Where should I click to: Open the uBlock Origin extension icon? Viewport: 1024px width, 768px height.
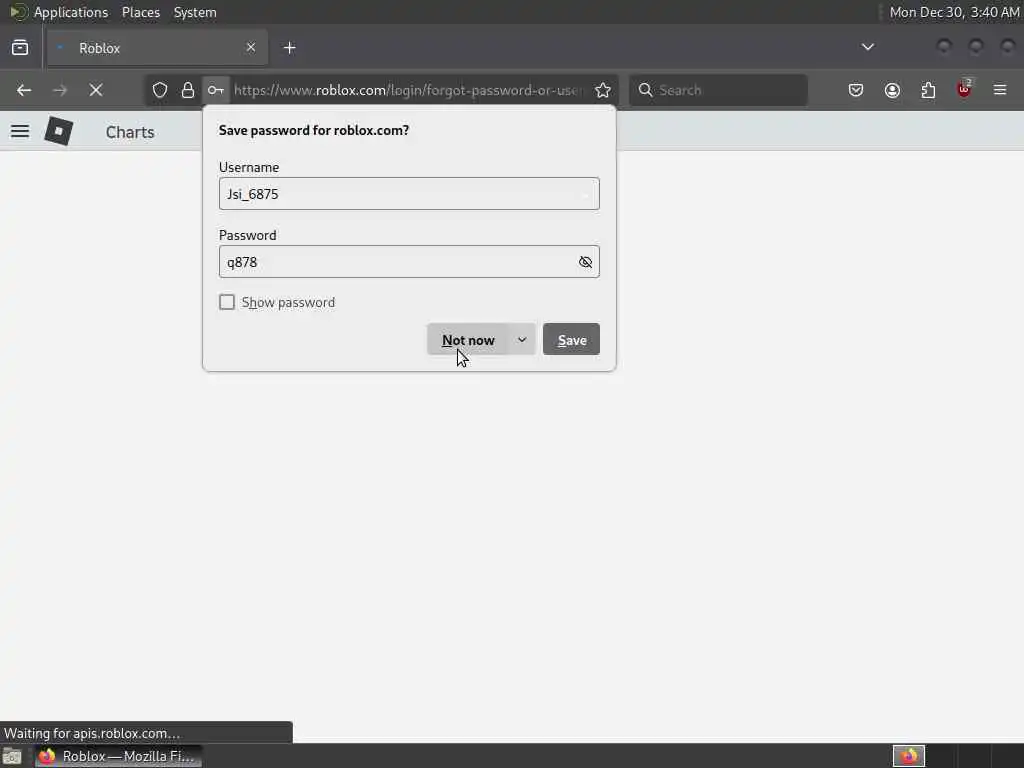point(965,89)
